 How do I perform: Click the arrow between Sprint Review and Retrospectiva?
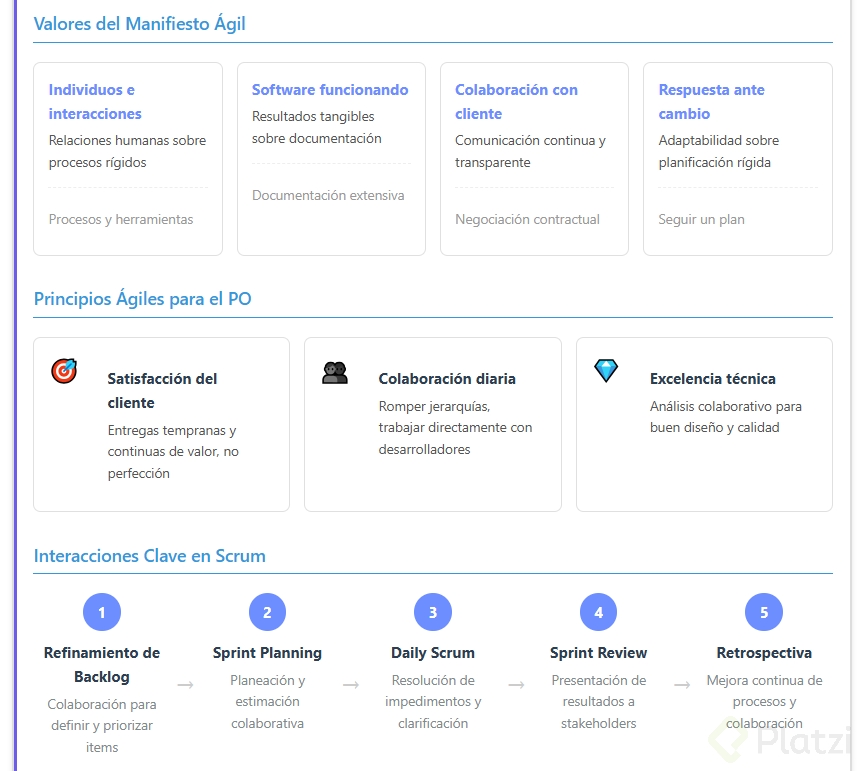click(x=682, y=685)
